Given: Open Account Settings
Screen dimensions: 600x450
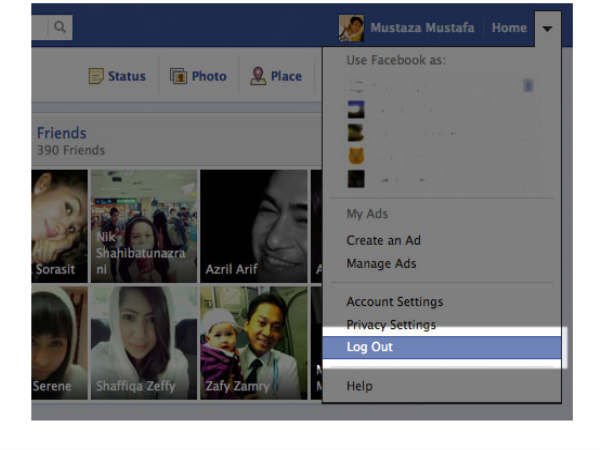Looking at the screenshot, I should click(x=394, y=302).
